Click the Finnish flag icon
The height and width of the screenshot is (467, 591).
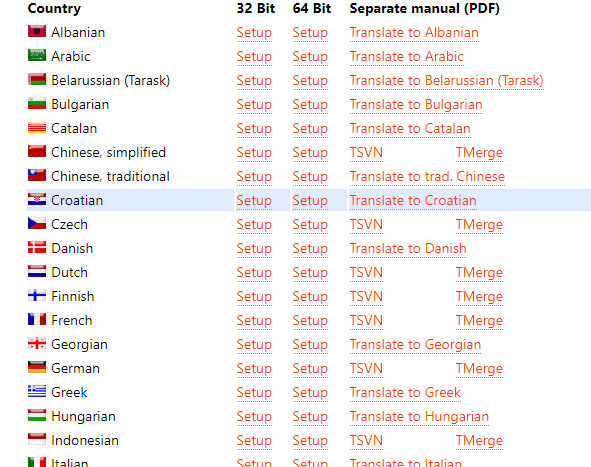click(x=37, y=296)
